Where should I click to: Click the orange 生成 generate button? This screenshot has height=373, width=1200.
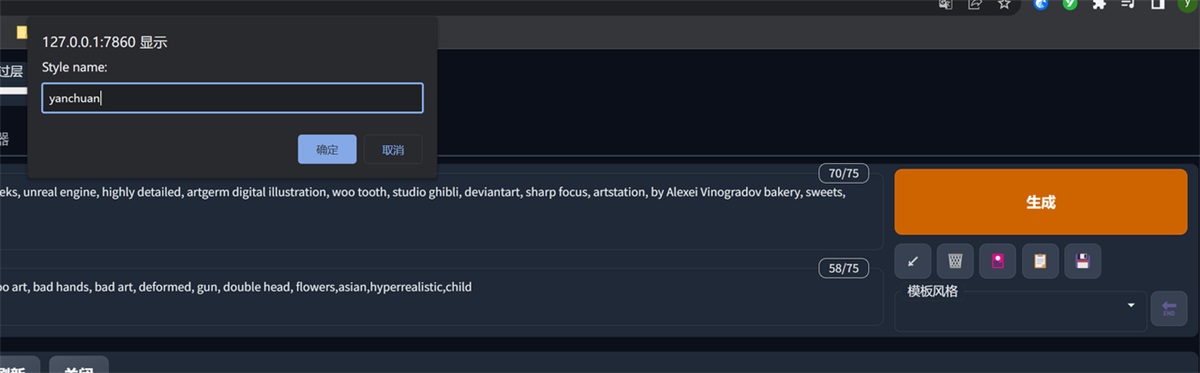point(1040,202)
